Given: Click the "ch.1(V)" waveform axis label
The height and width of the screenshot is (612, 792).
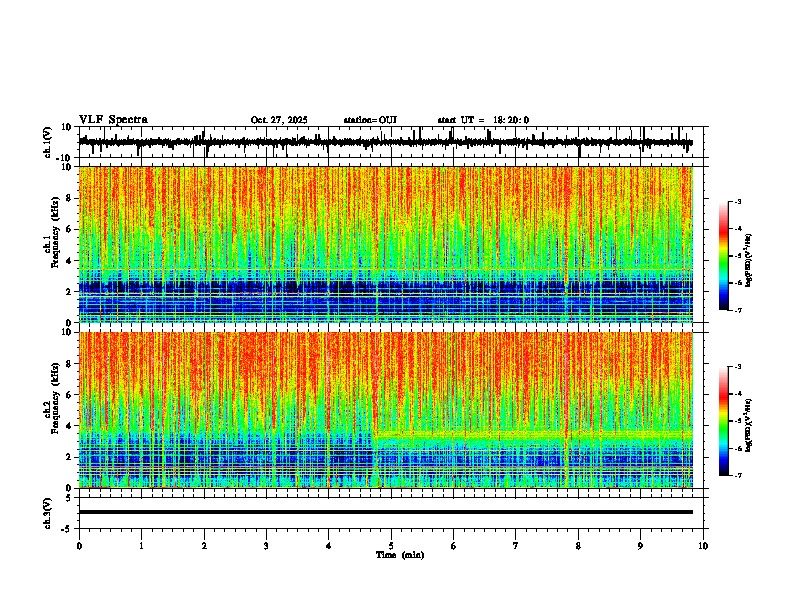Looking at the screenshot, I should click(x=48, y=142).
